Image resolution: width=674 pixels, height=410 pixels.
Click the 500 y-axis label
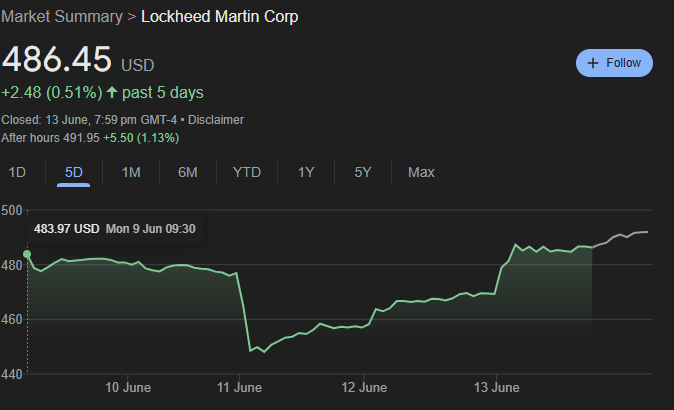point(12,211)
